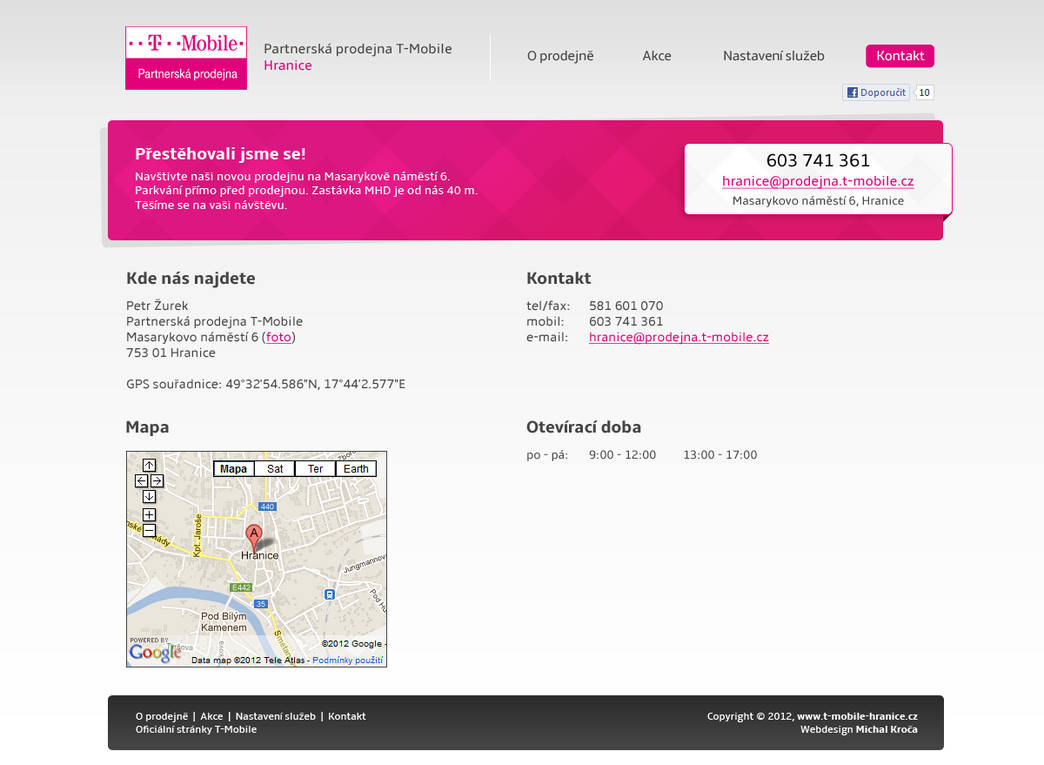Click the Přestěhovali jsme se! heading
The image size is (1044, 765).
click(220, 154)
